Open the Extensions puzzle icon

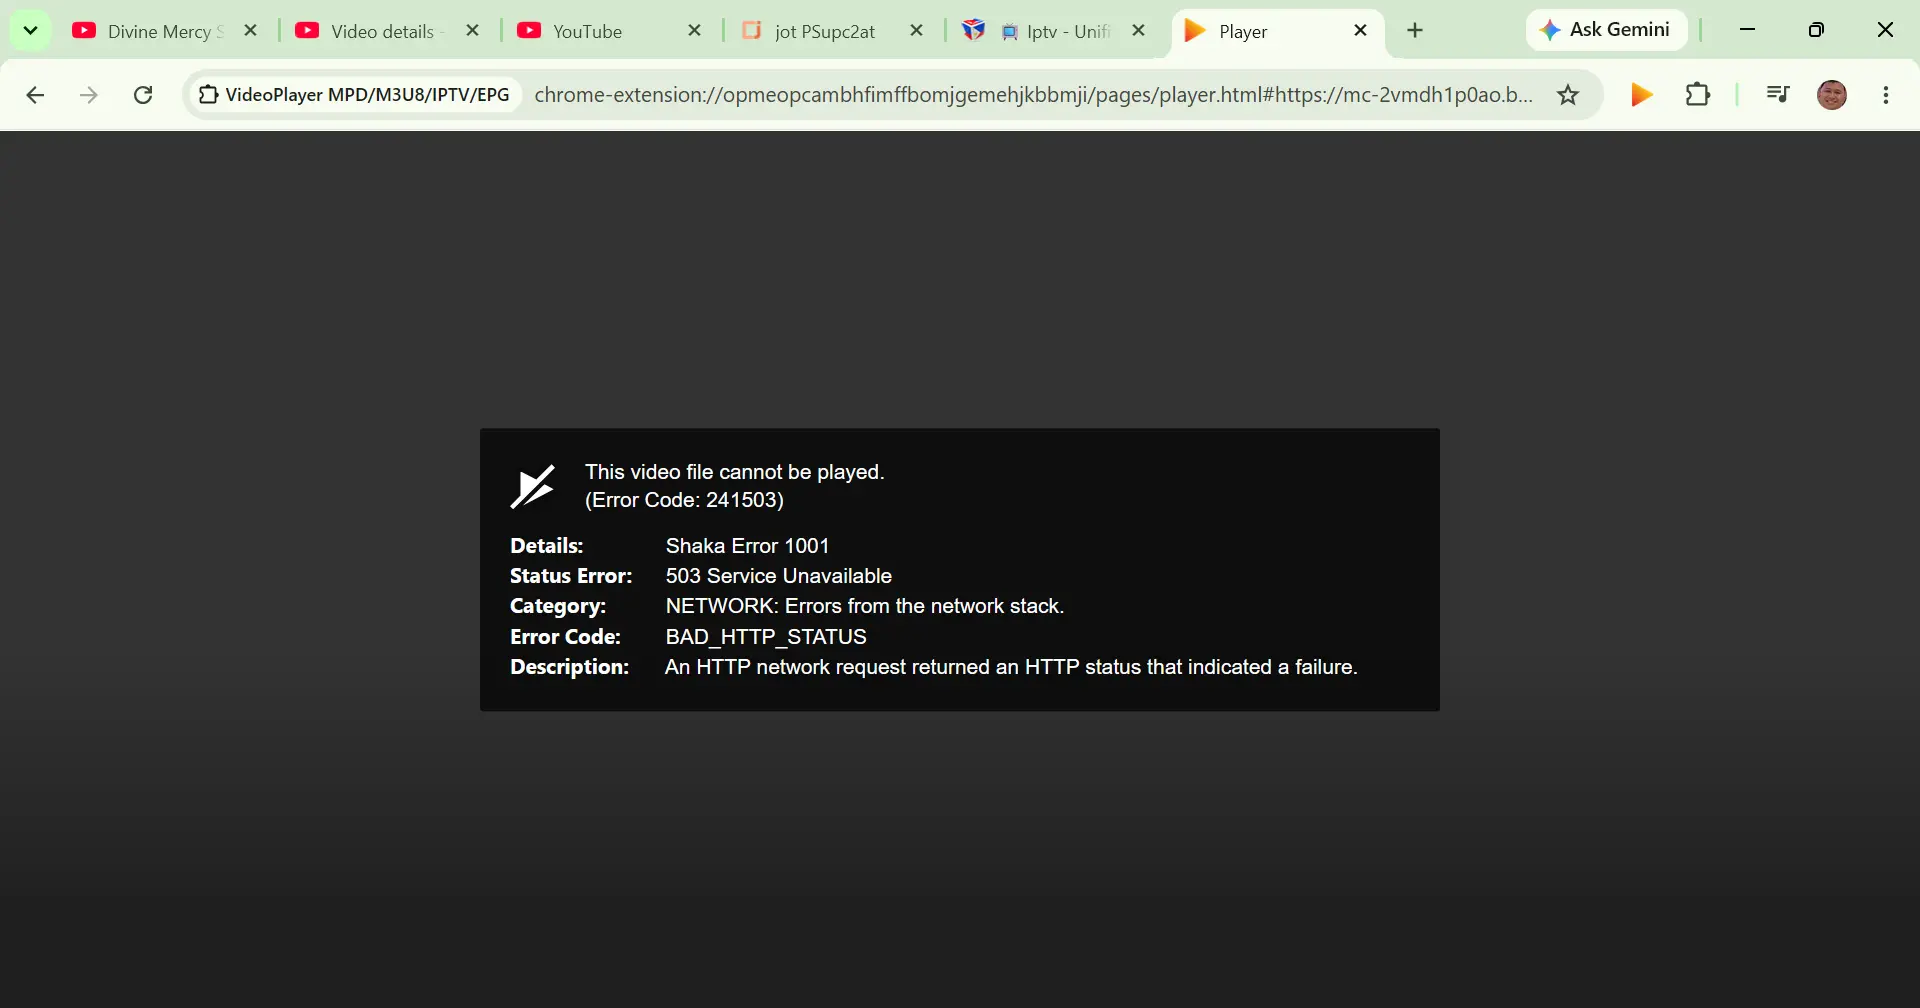click(x=1698, y=95)
